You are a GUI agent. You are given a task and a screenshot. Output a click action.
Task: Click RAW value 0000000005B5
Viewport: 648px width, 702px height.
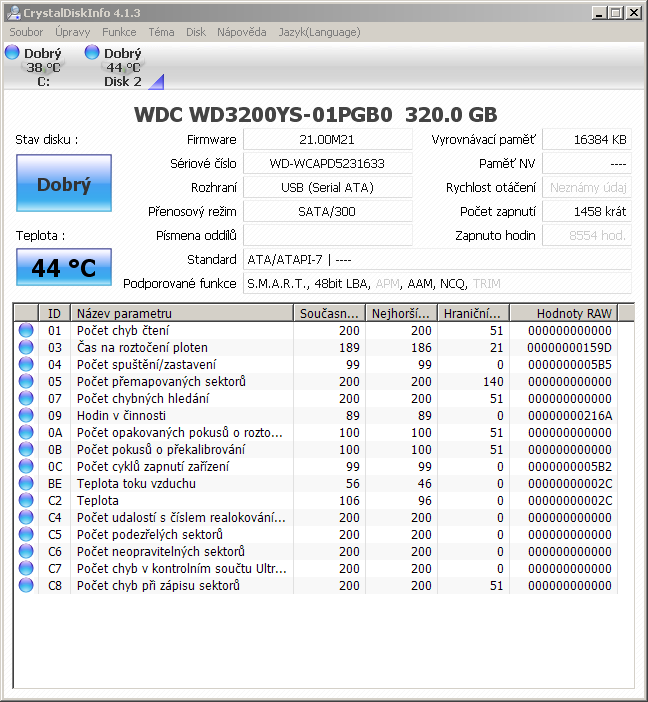tap(569, 364)
